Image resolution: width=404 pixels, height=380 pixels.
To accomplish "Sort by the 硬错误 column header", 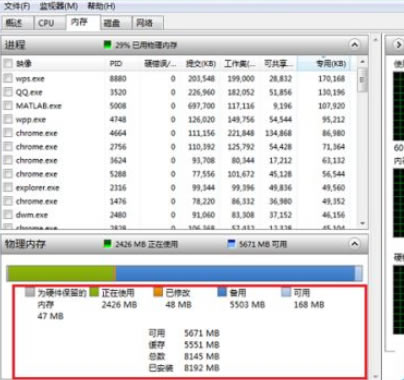I will (x=160, y=63).
